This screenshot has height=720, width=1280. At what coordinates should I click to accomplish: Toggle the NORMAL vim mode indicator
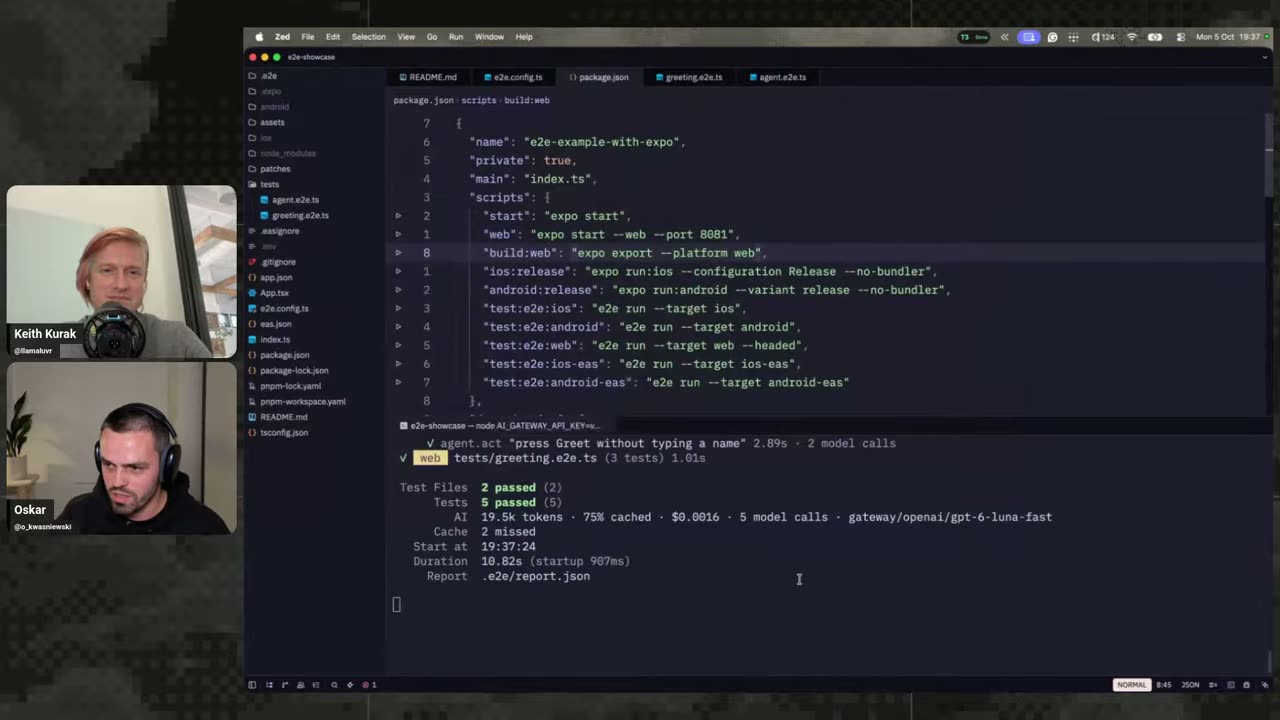click(x=1131, y=685)
